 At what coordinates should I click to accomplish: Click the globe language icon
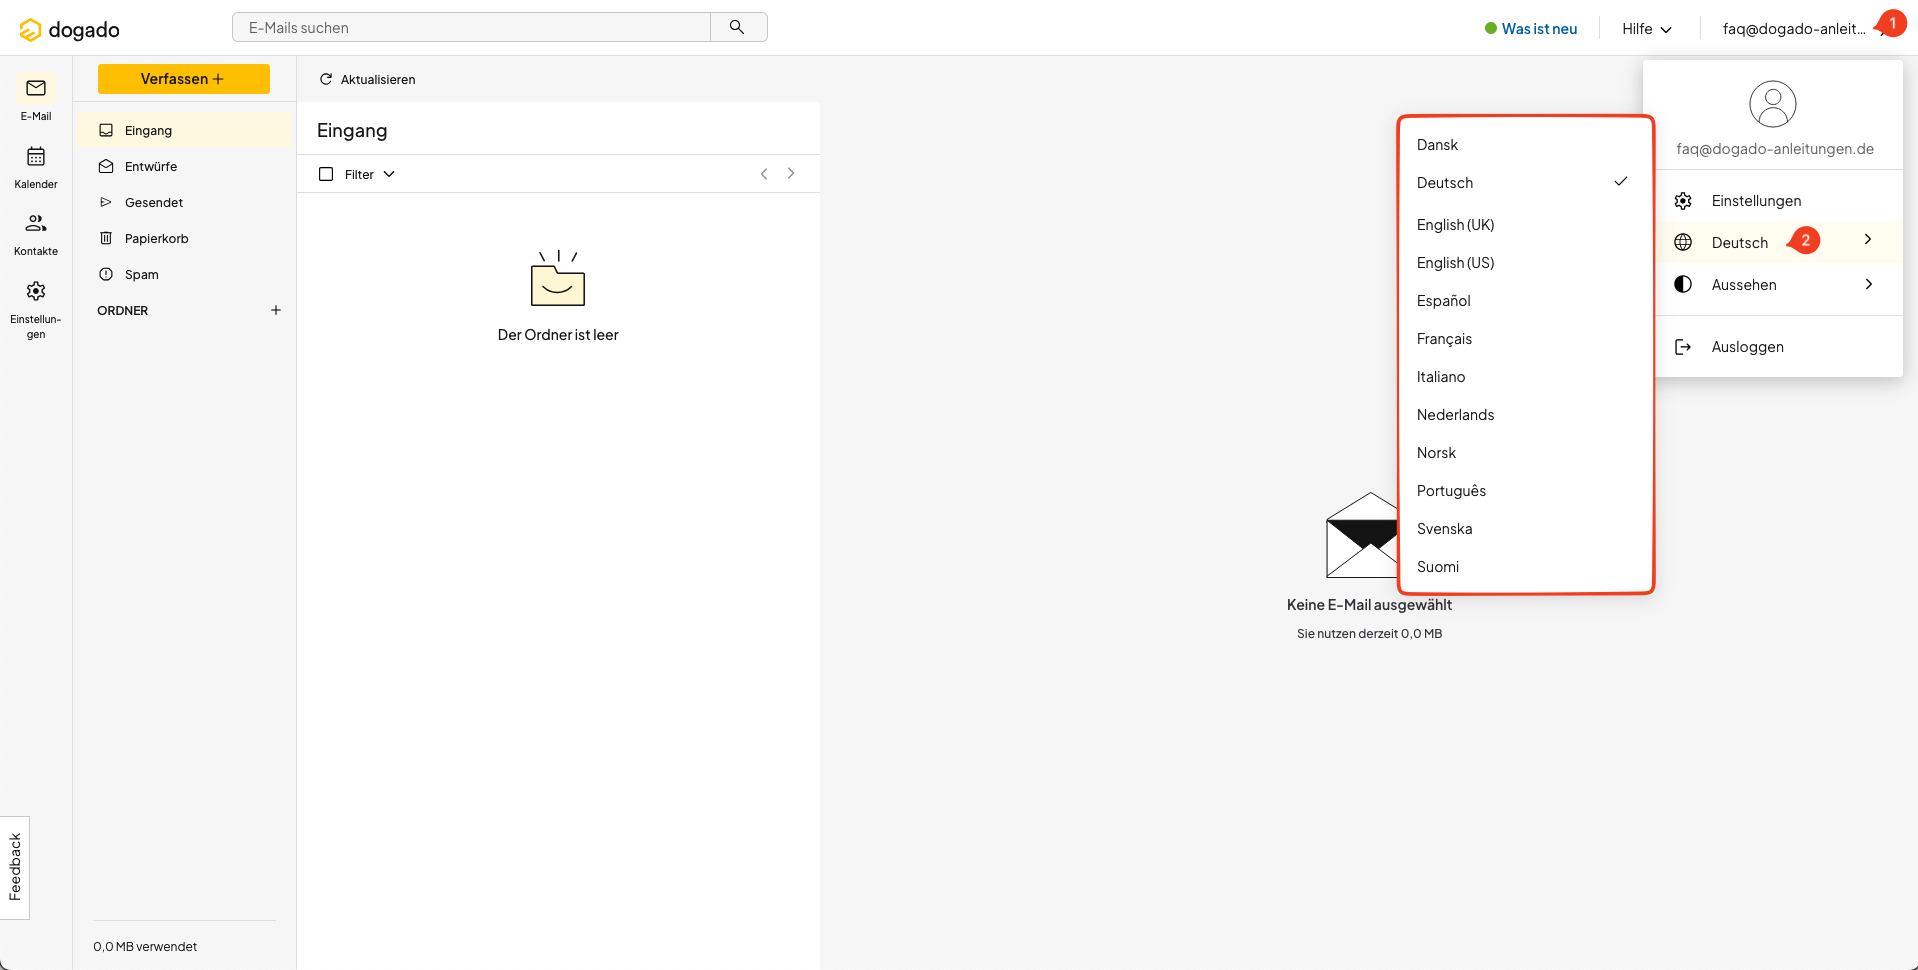tap(1683, 242)
